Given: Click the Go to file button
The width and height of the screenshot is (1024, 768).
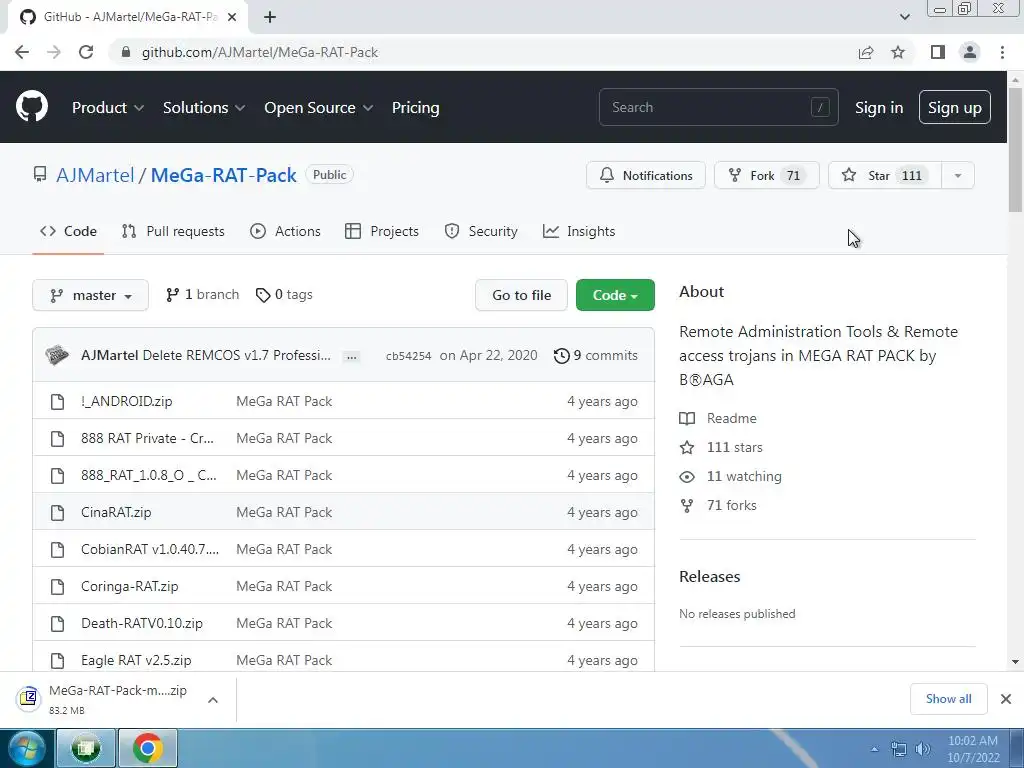Looking at the screenshot, I should click(521, 295).
